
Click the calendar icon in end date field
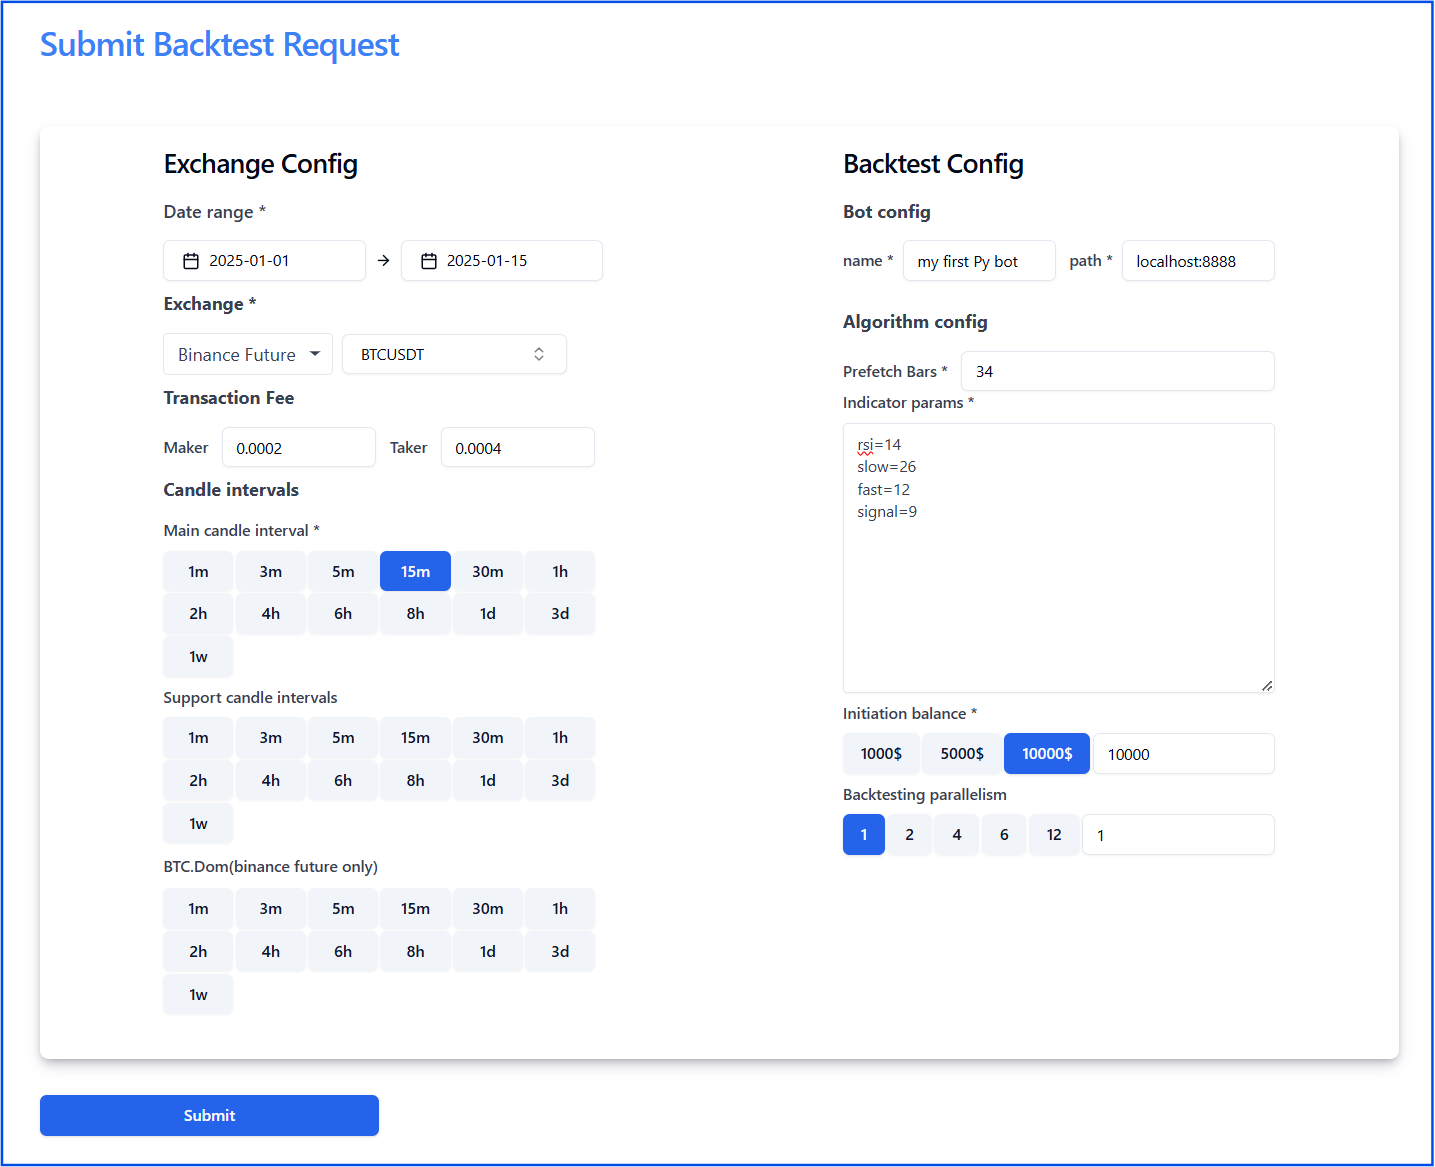coord(429,261)
